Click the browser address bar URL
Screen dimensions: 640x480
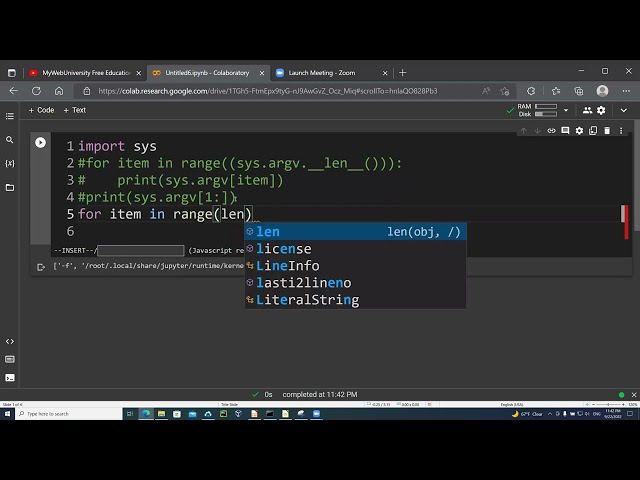[267, 91]
